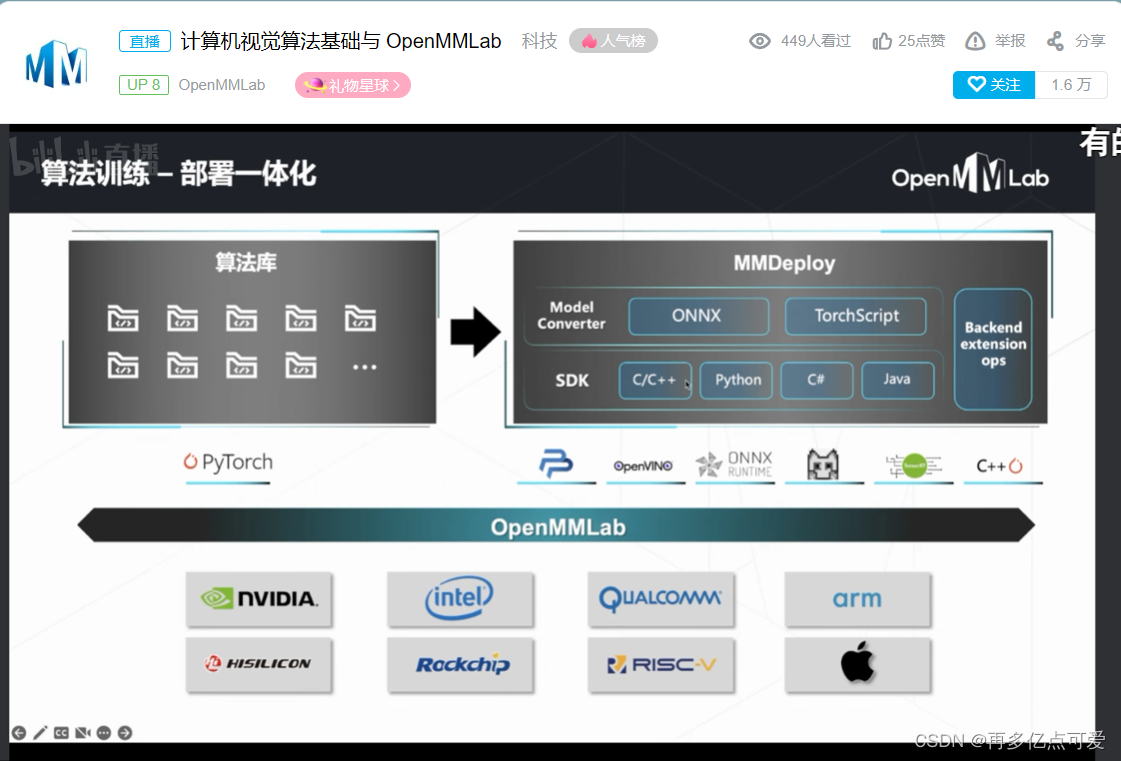The height and width of the screenshot is (761, 1121).
Task: Click the PyTorch logo under 算法库
Action: click(x=228, y=463)
